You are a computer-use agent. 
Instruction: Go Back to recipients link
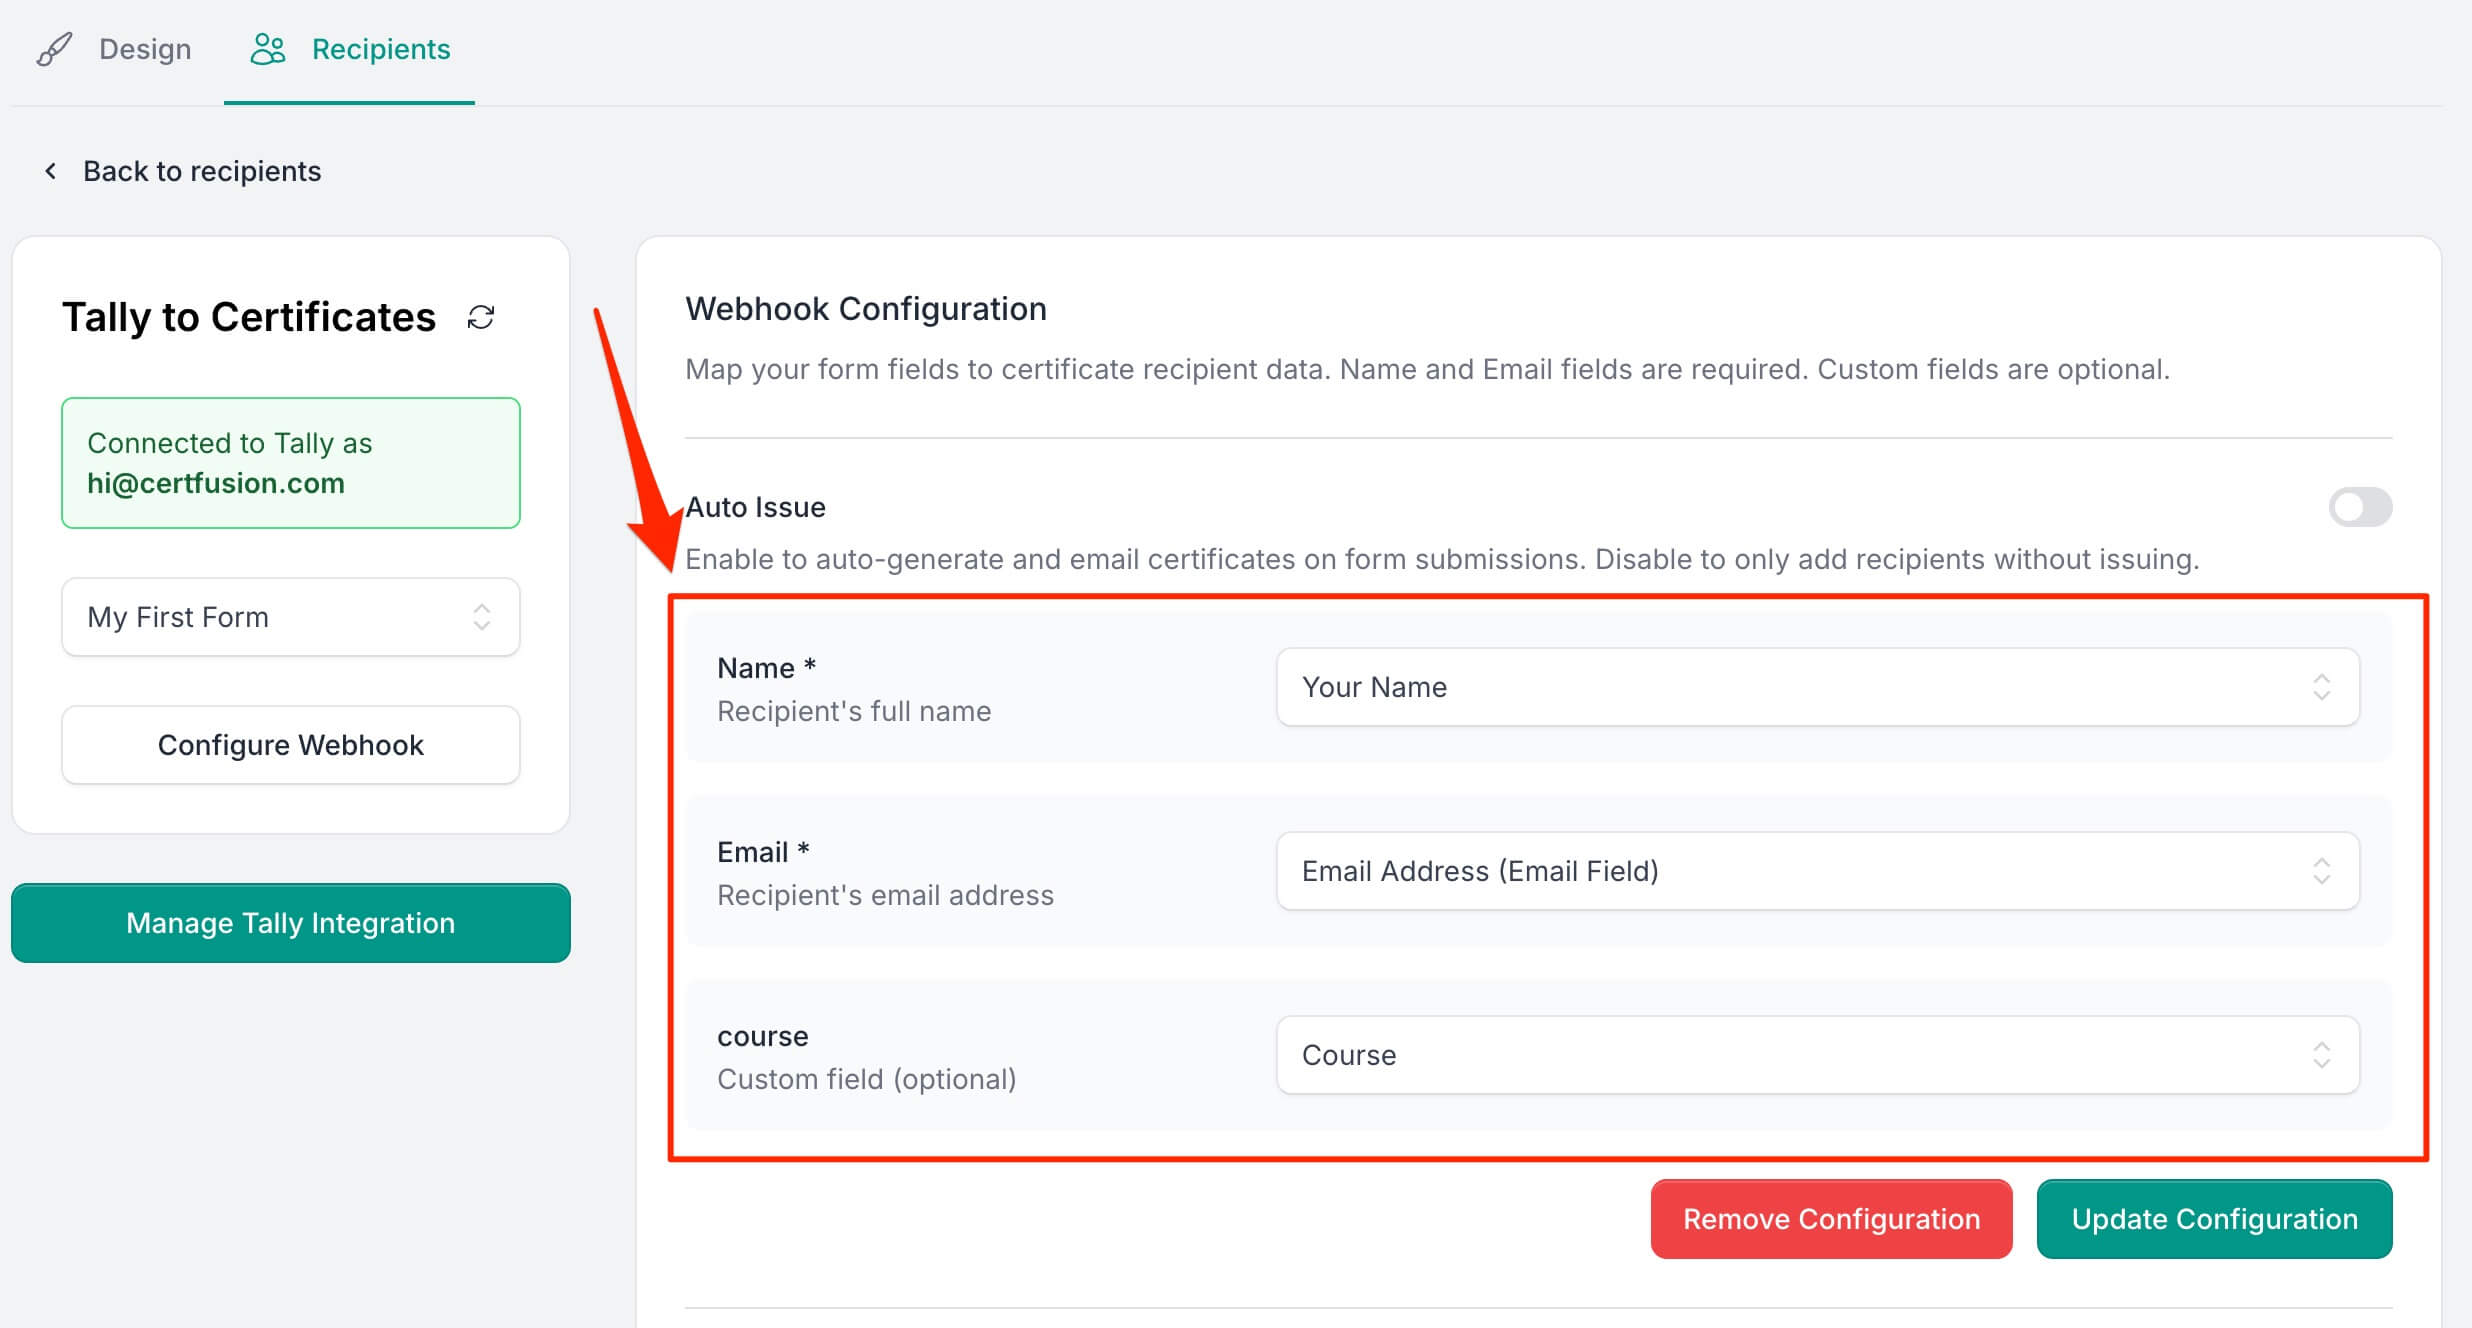(201, 171)
